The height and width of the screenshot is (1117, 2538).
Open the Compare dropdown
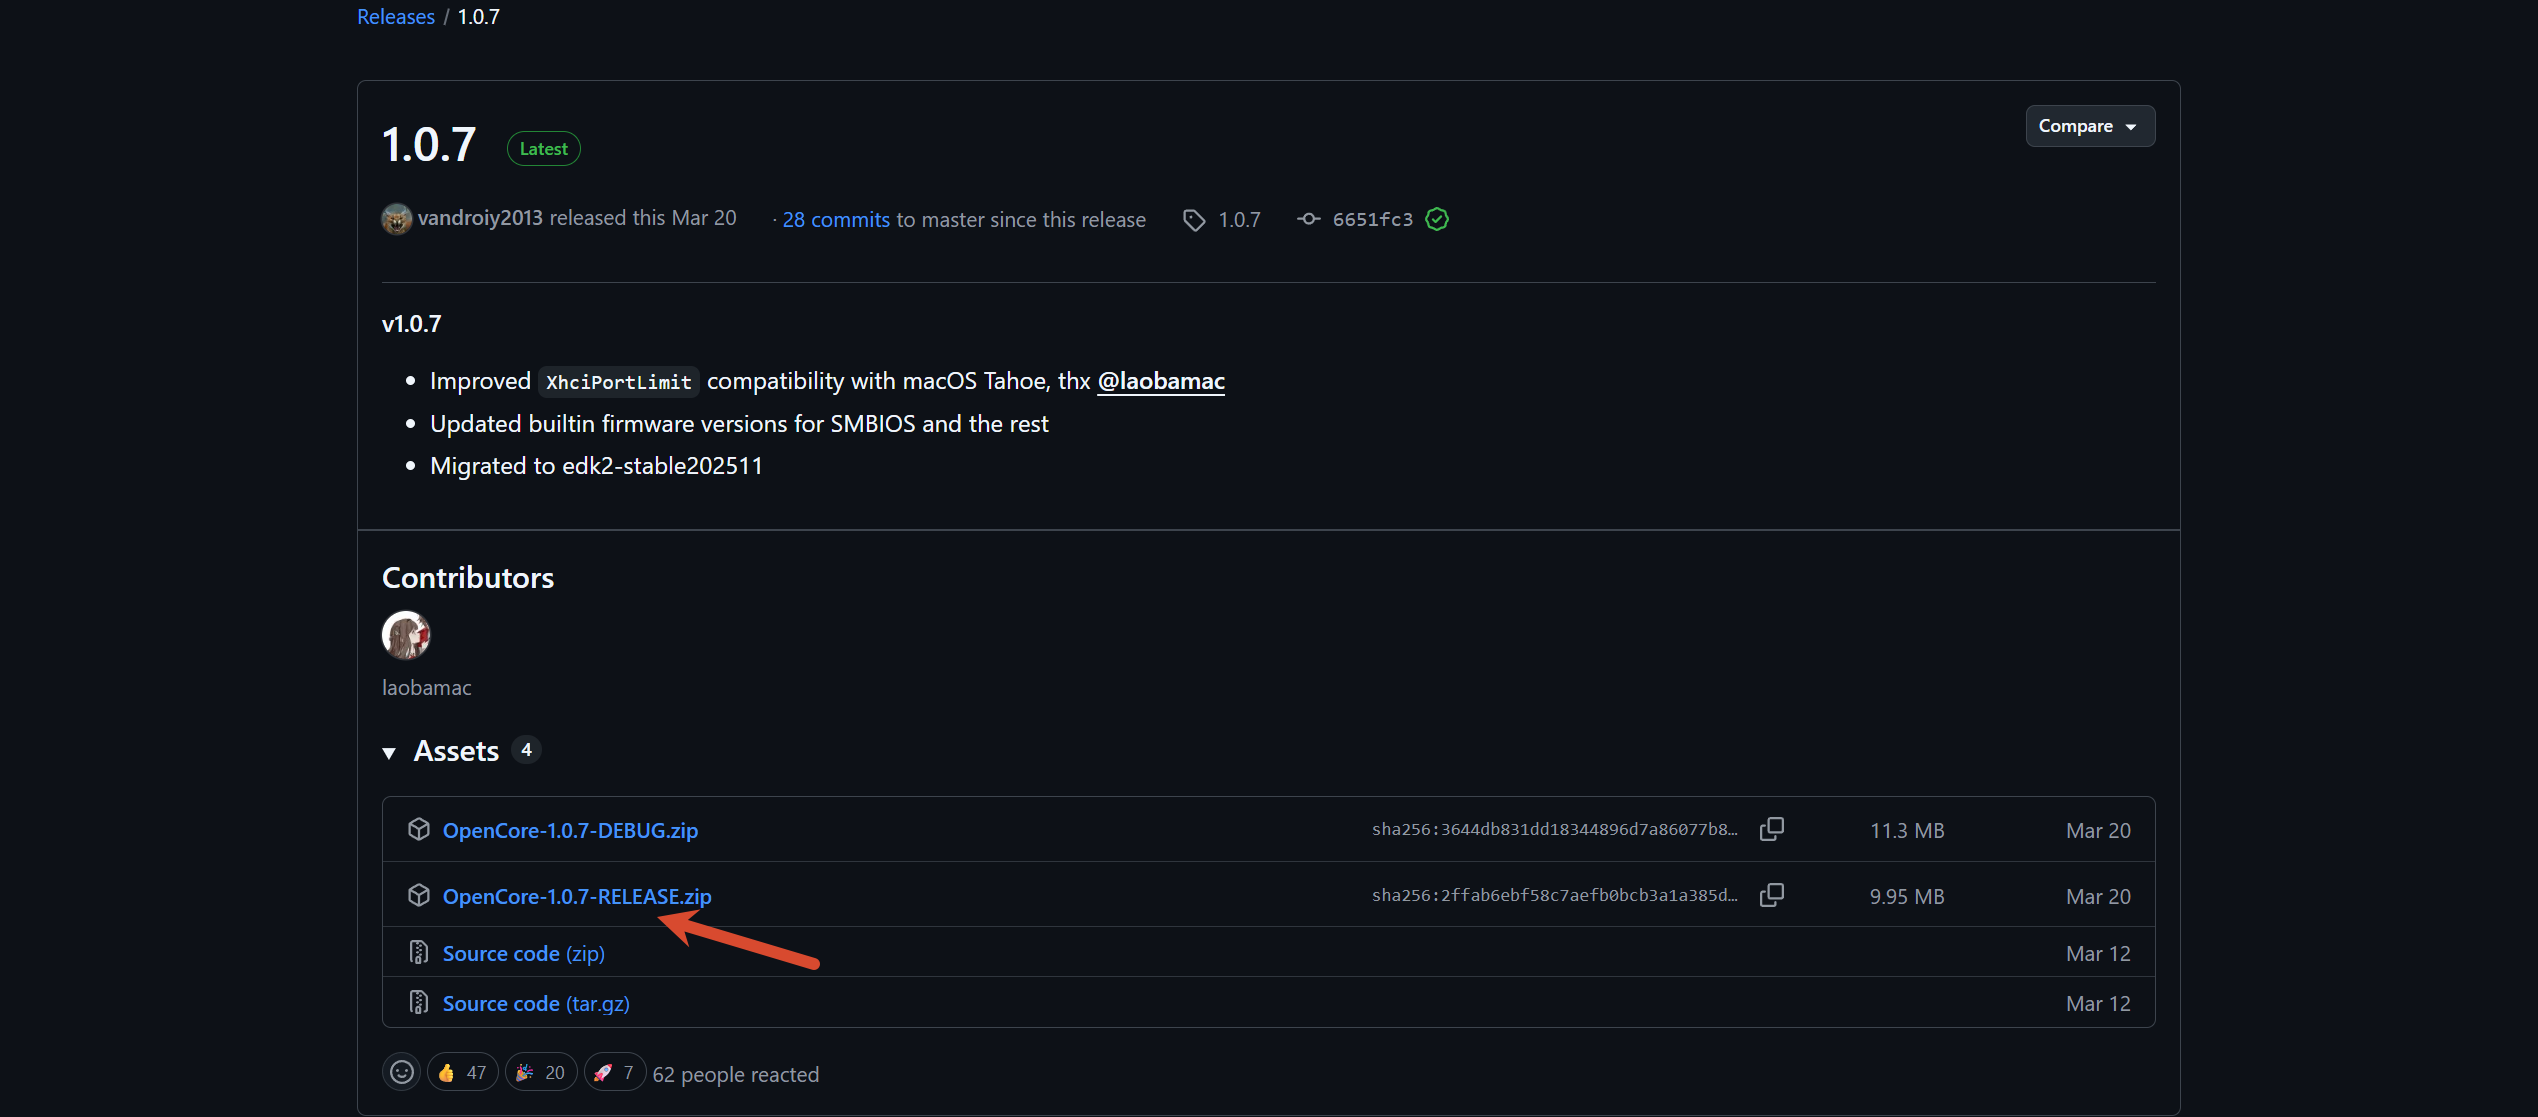pos(2090,126)
